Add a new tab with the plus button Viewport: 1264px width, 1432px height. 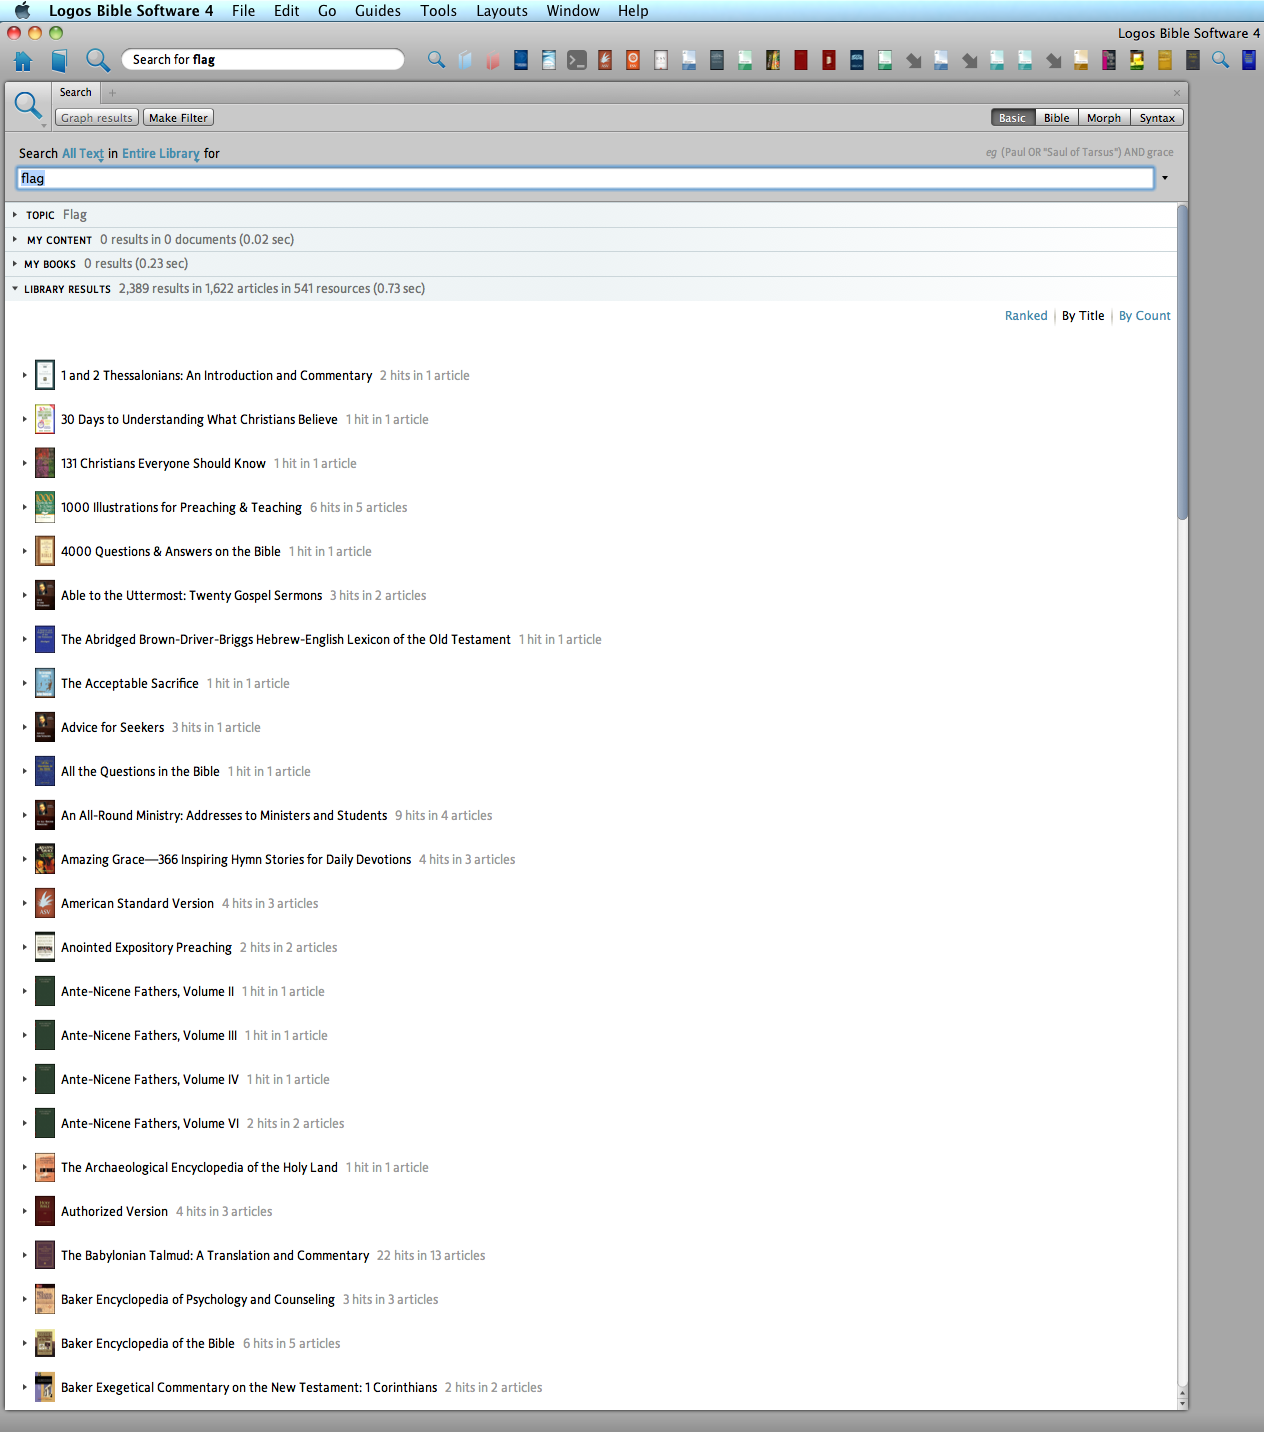(x=113, y=93)
